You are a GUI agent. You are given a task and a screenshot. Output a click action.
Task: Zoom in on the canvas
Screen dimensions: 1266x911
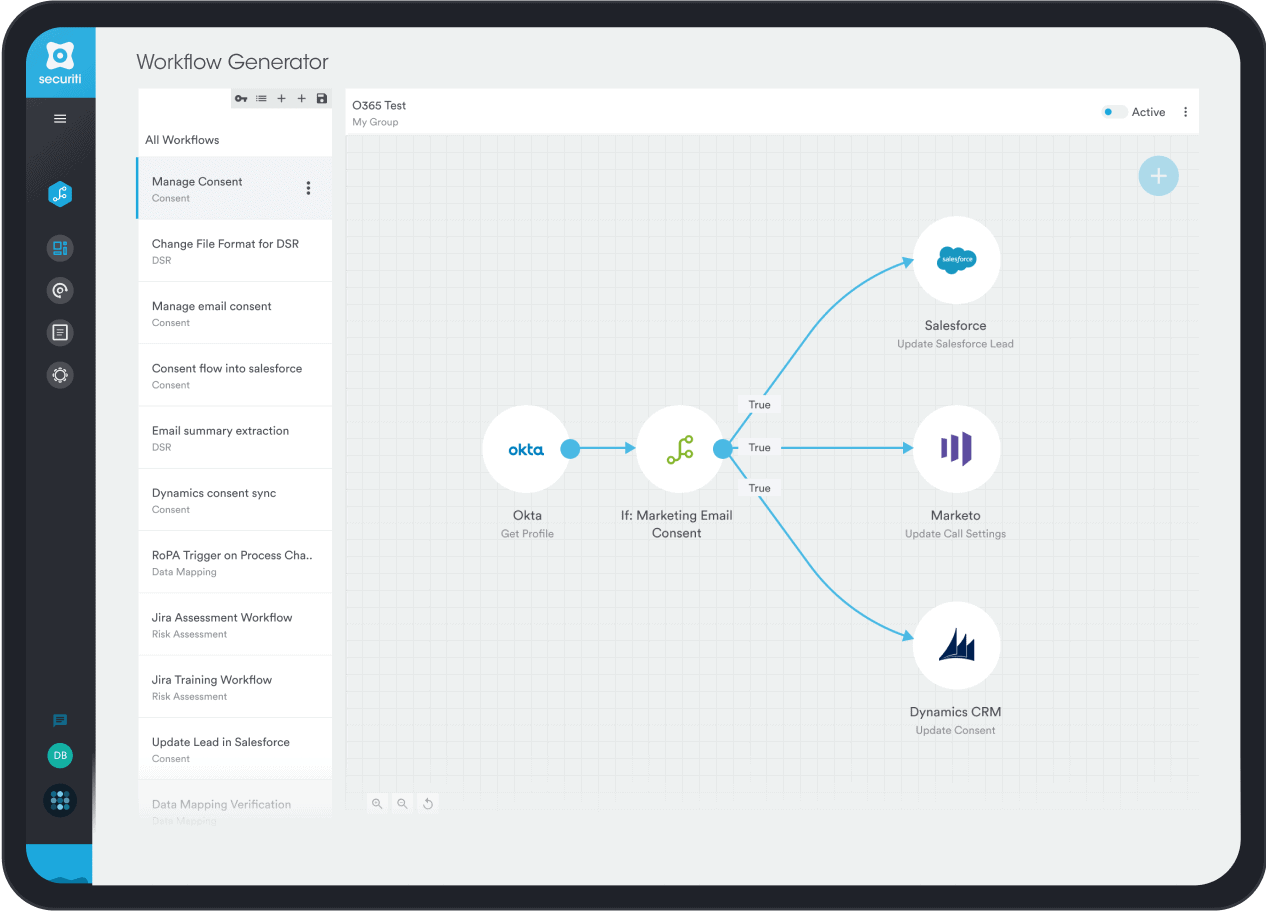point(377,803)
